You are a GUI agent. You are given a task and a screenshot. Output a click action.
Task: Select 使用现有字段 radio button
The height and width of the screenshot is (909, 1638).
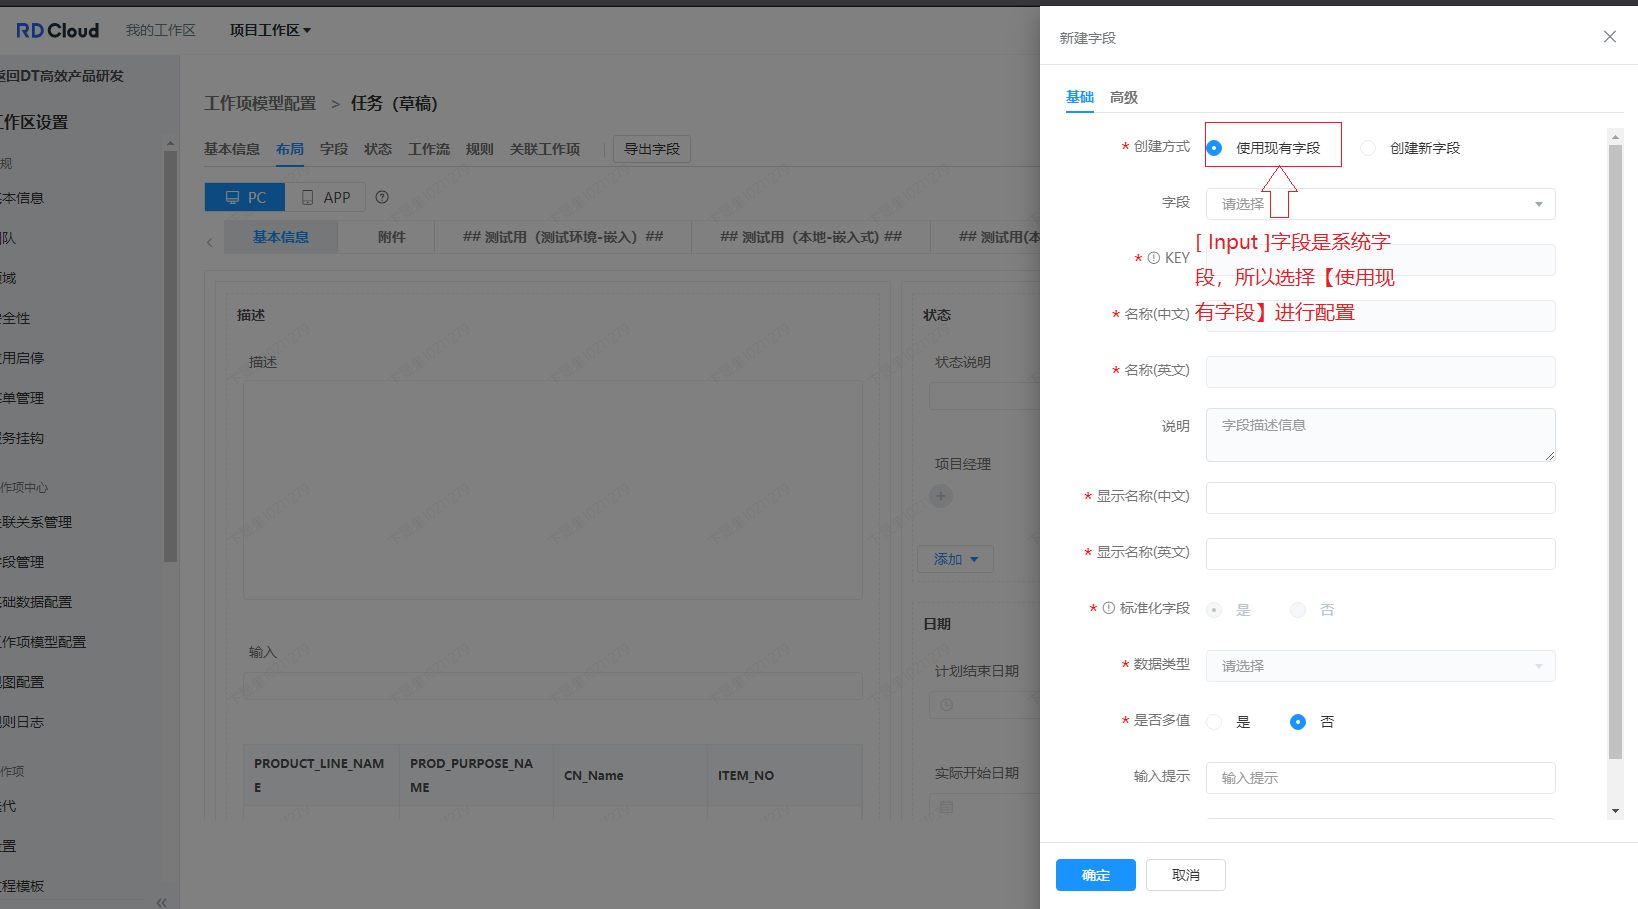pos(1214,148)
